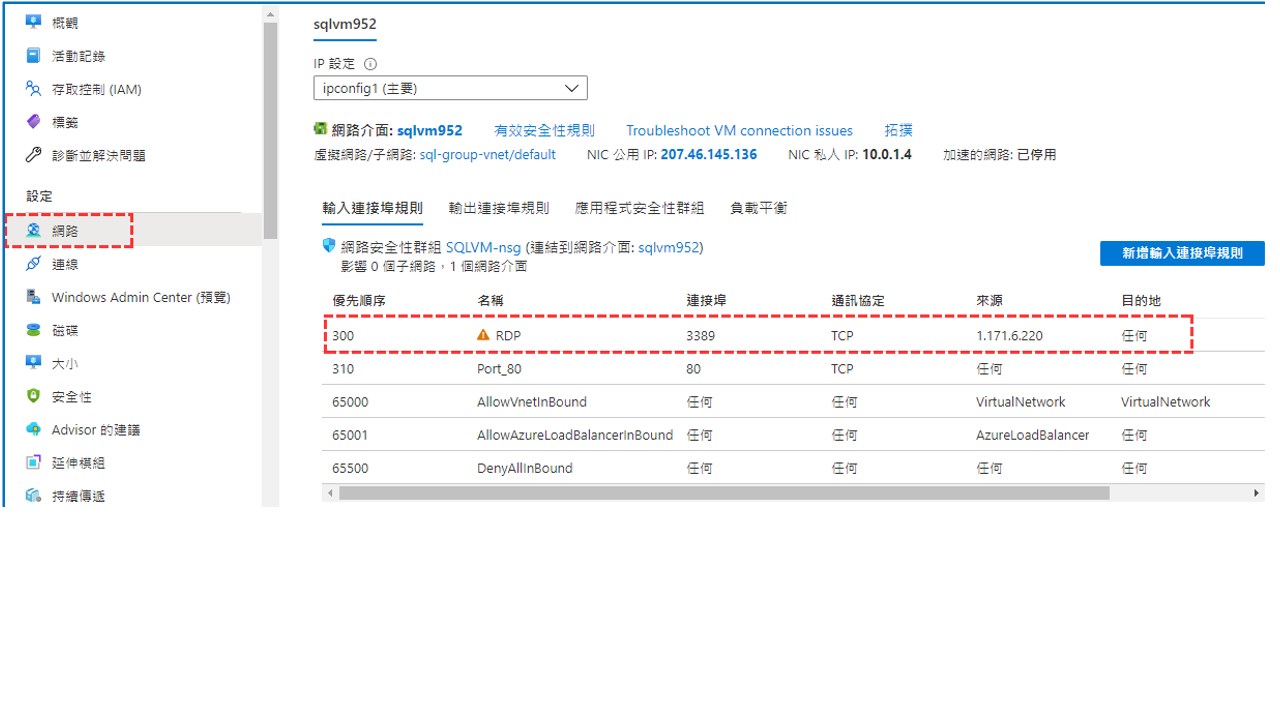Click the scrollbar left arrow below rules table
This screenshot has width=1280, height=720.
coord(328,493)
